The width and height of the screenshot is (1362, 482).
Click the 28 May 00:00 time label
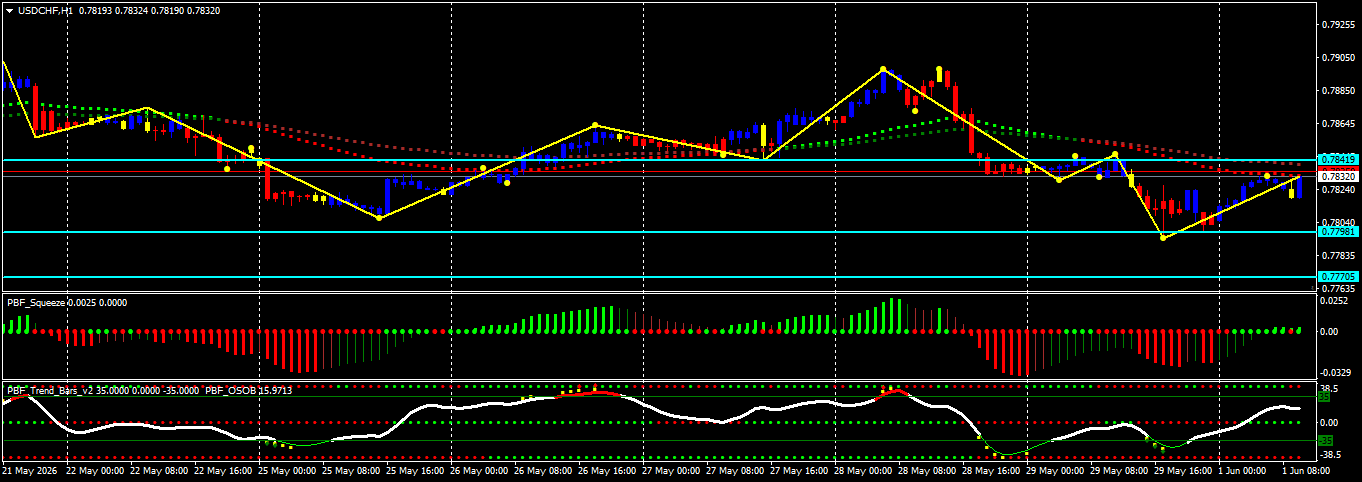coord(864,470)
